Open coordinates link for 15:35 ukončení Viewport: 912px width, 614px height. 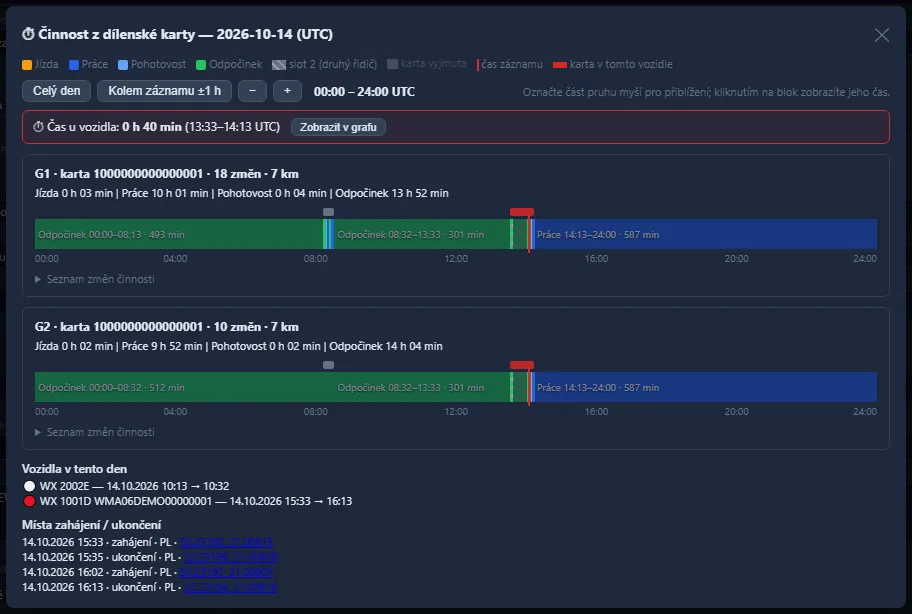coord(230,557)
